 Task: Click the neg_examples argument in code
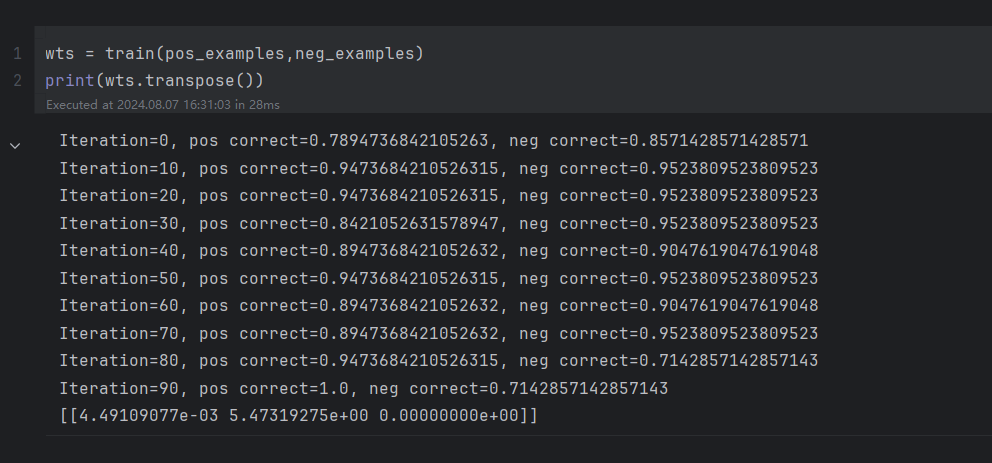click(354, 54)
